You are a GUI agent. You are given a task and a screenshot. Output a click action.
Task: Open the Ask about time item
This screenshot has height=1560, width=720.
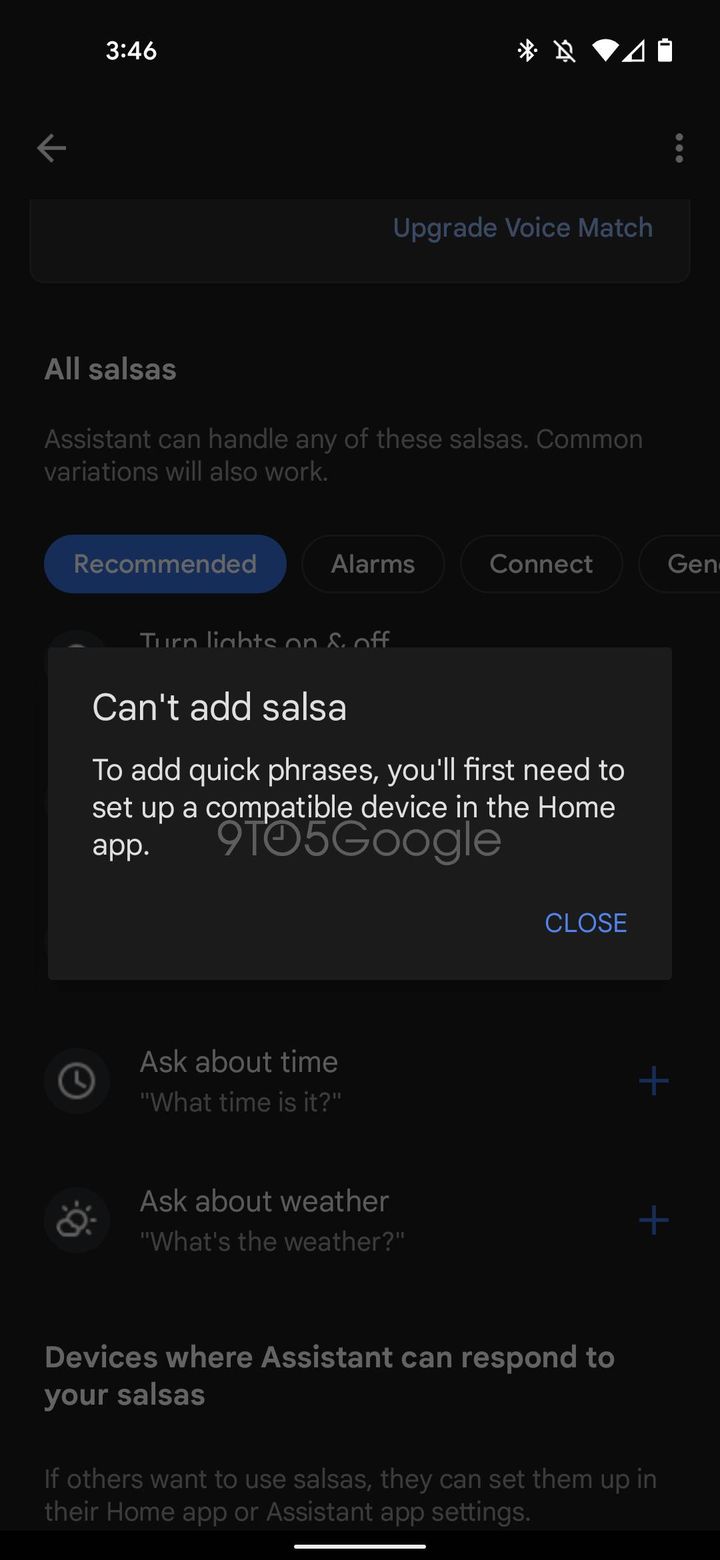coord(359,1081)
